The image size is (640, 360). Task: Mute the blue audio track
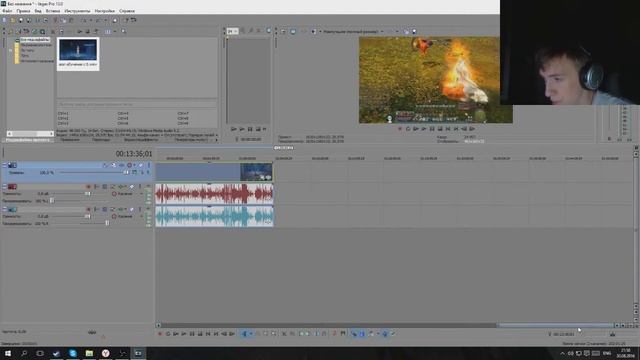(131, 209)
